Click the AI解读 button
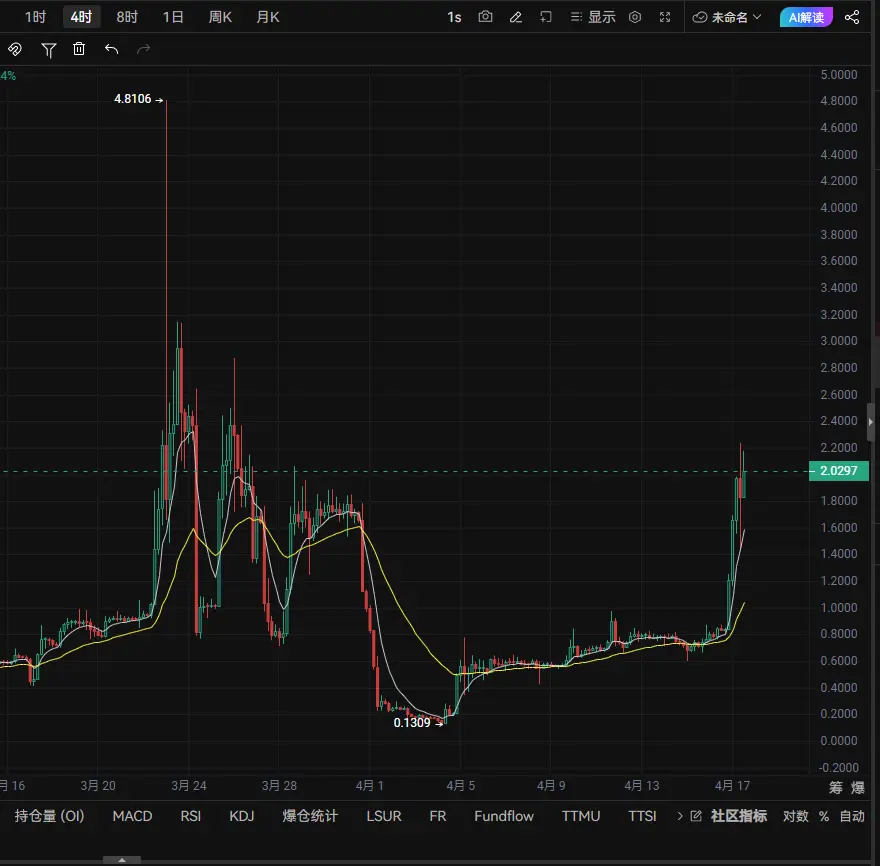 click(x=806, y=17)
